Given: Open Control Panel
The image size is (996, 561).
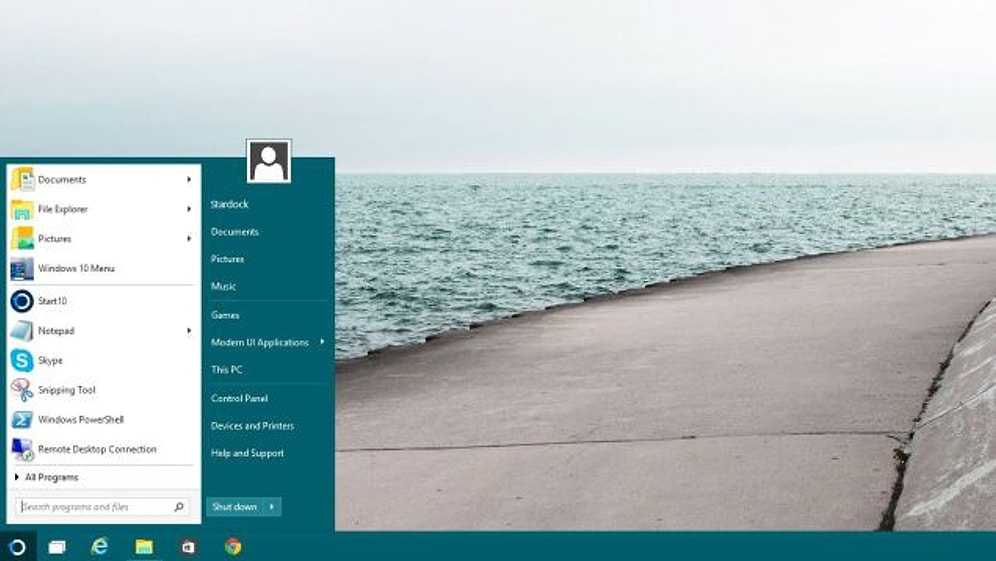Looking at the screenshot, I should [x=239, y=398].
